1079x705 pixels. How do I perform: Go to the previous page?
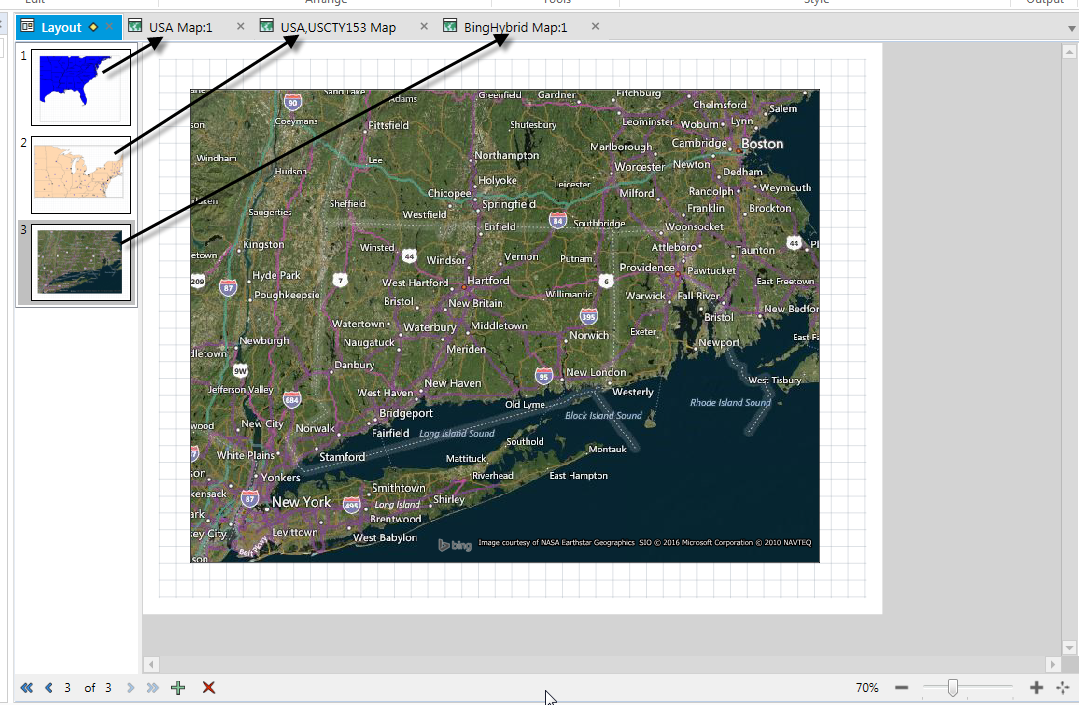click(x=49, y=687)
